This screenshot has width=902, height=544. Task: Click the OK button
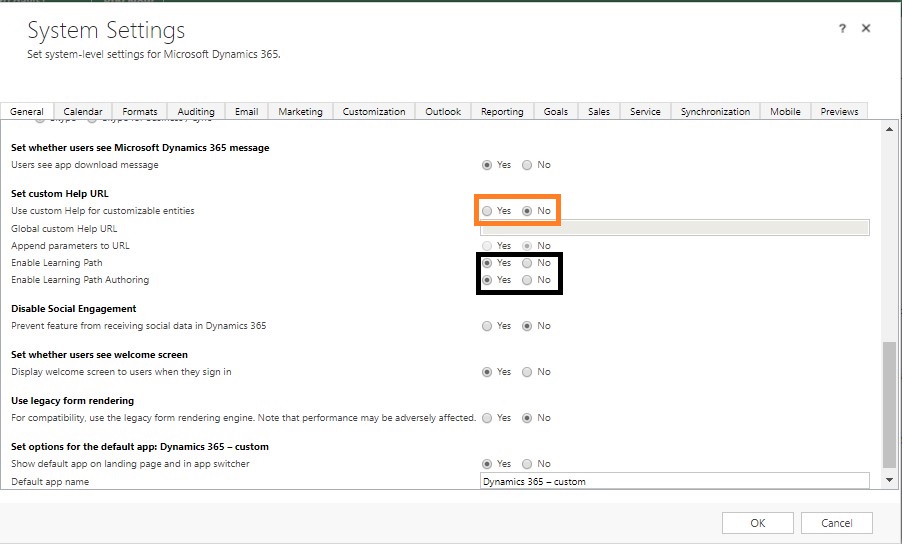point(758,523)
